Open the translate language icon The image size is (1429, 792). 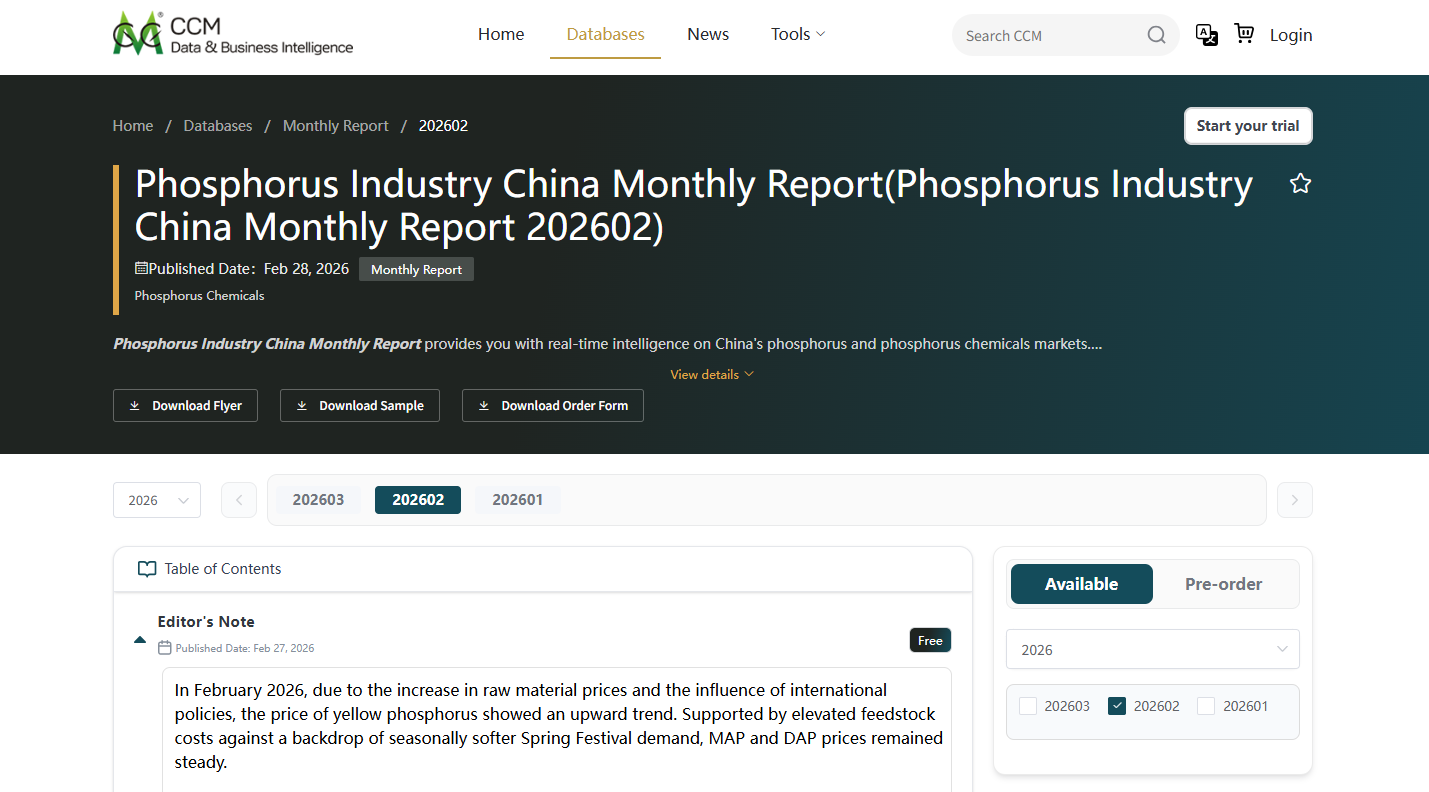tap(1207, 34)
